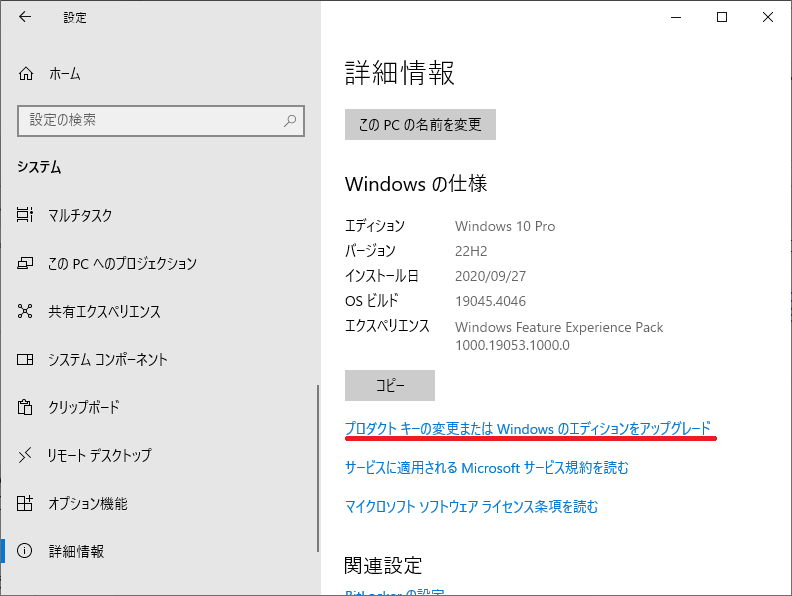Click the home icon beside ホーム
The image size is (792, 596).
26,74
